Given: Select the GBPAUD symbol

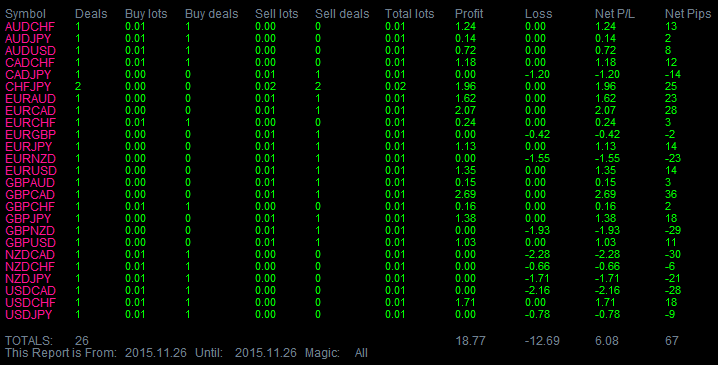Looking at the screenshot, I should (x=30, y=182).
